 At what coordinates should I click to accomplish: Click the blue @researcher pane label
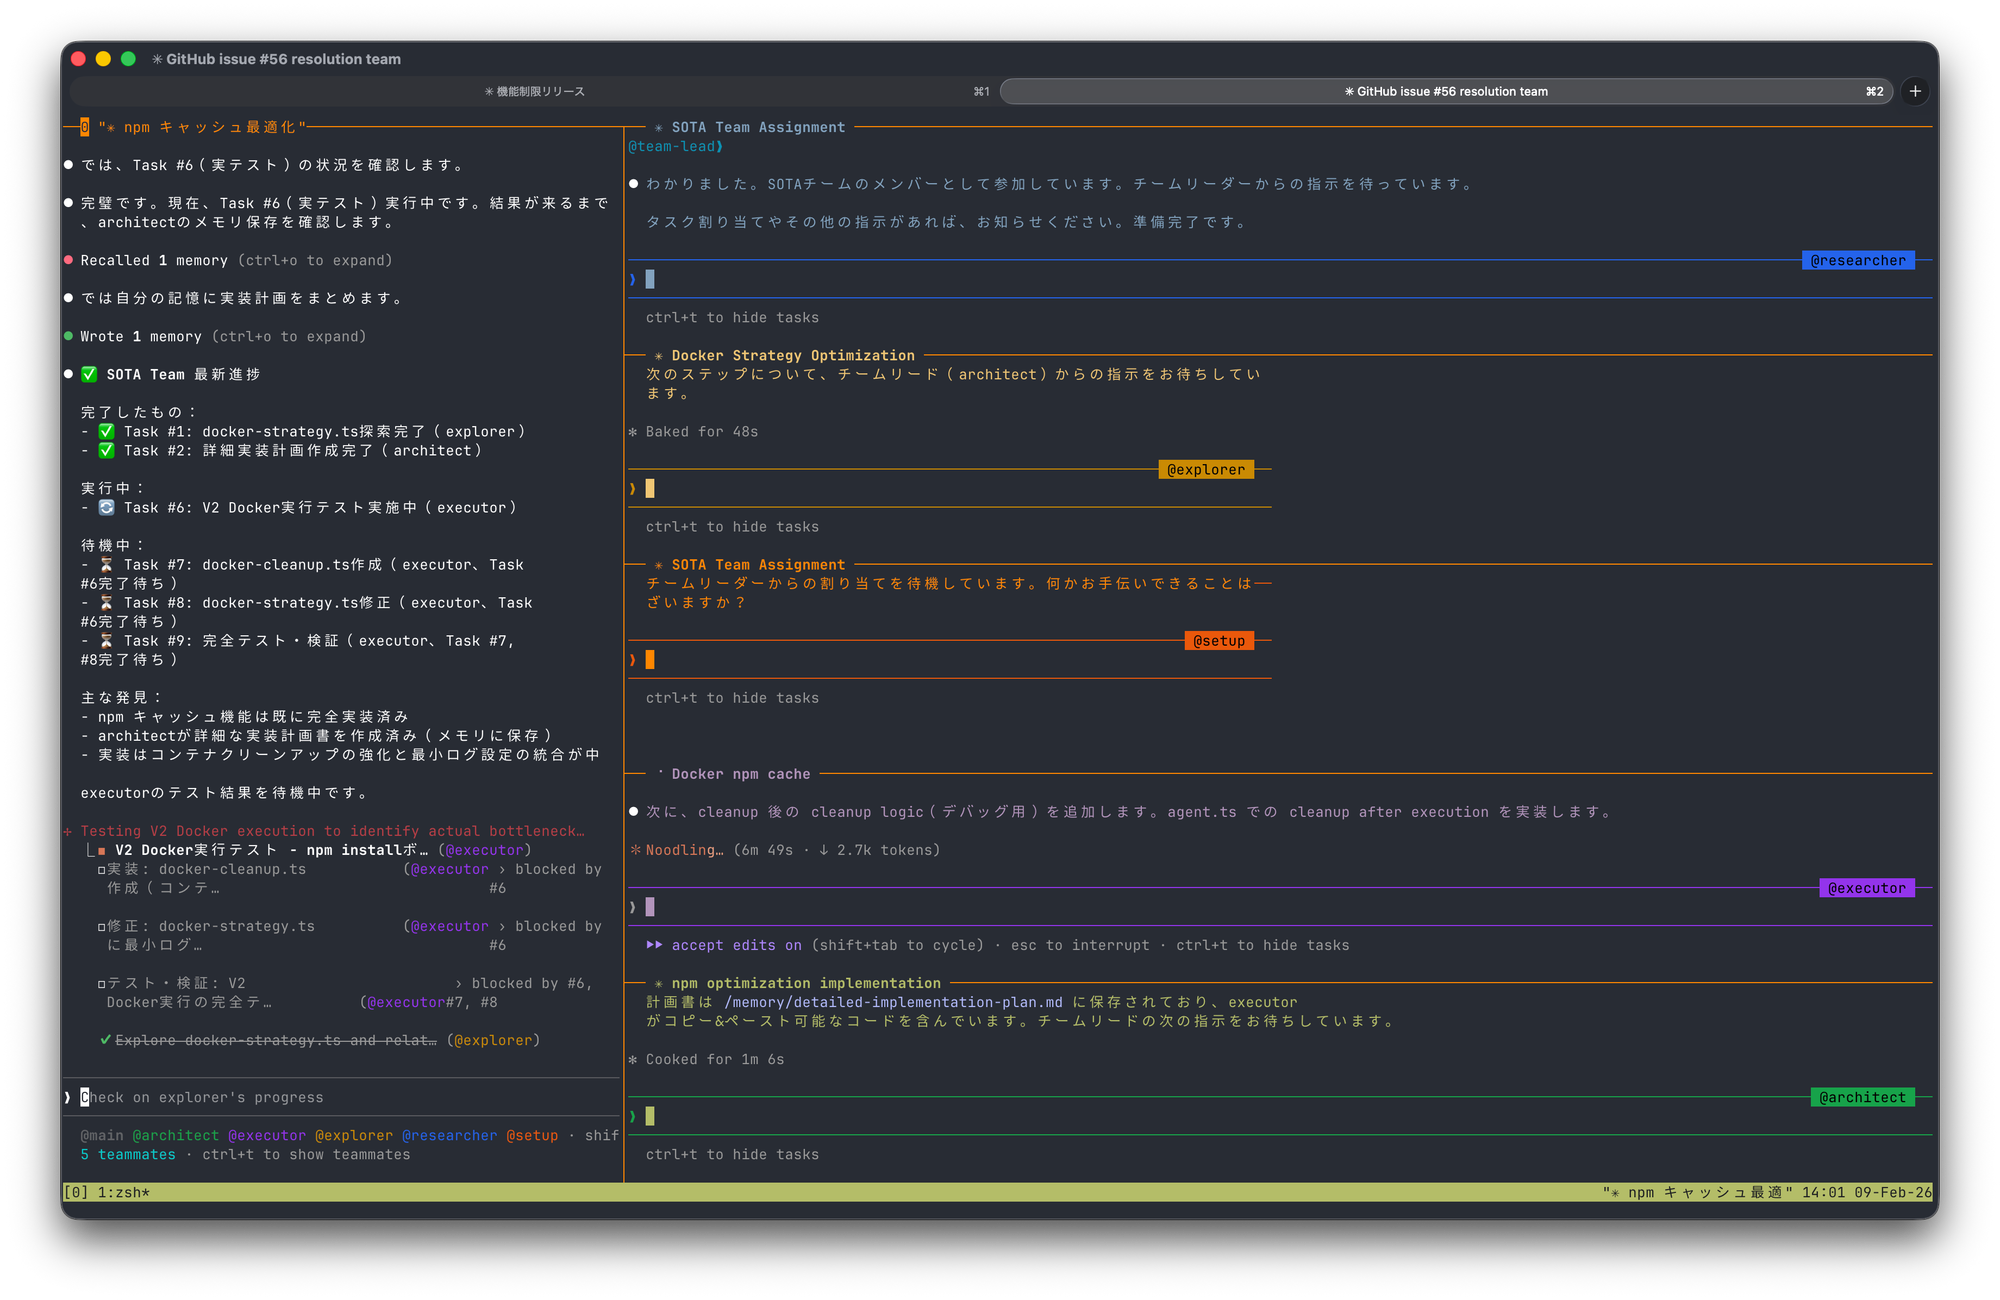[1857, 261]
